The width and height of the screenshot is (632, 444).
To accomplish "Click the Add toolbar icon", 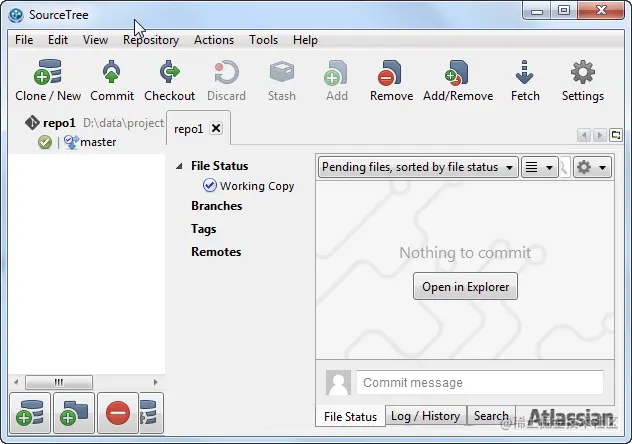I will click(x=336, y=73).
